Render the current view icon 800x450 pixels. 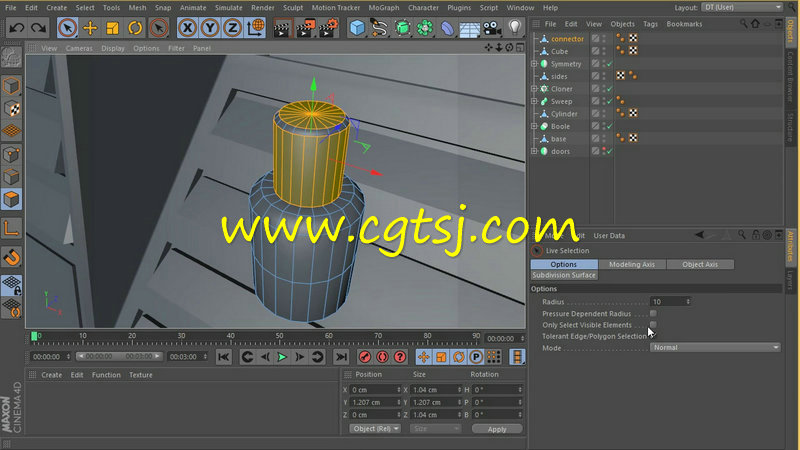pyautogui.click(x=282, y=28)
